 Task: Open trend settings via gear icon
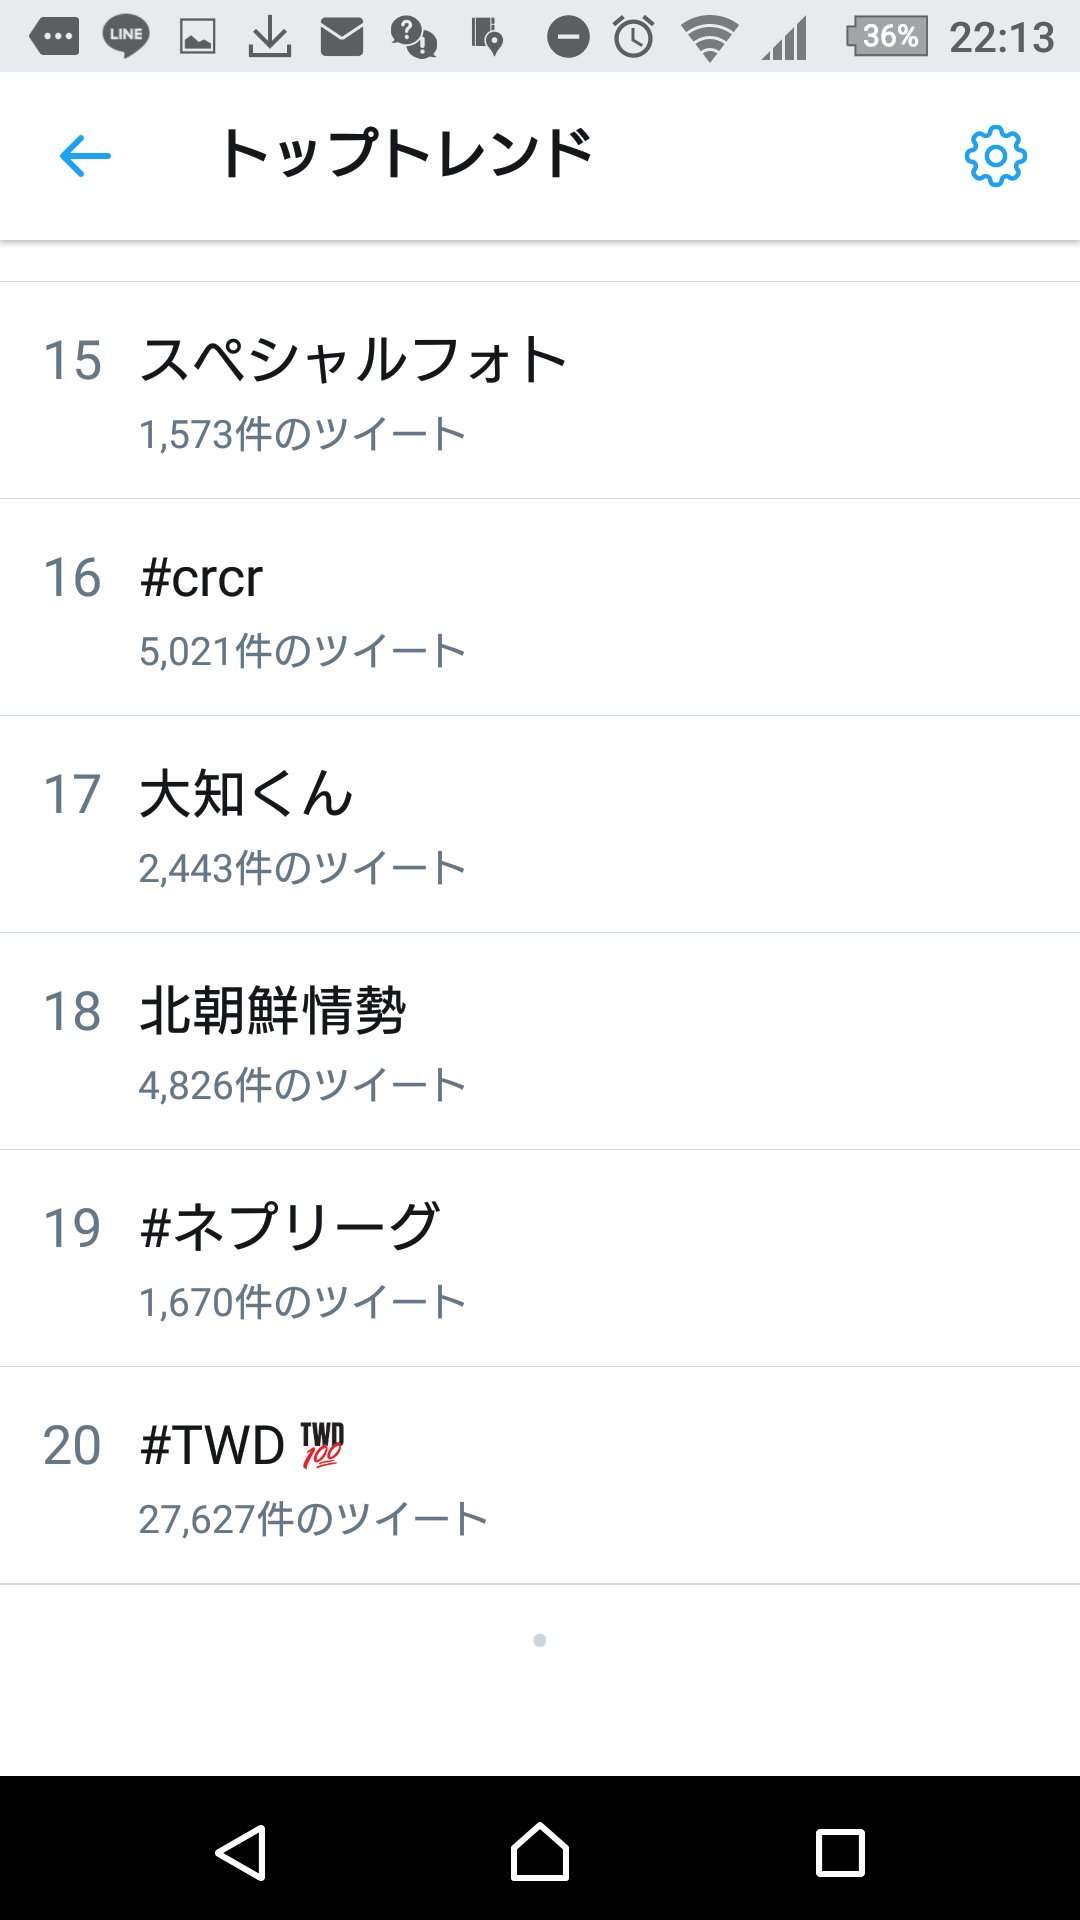995,156
